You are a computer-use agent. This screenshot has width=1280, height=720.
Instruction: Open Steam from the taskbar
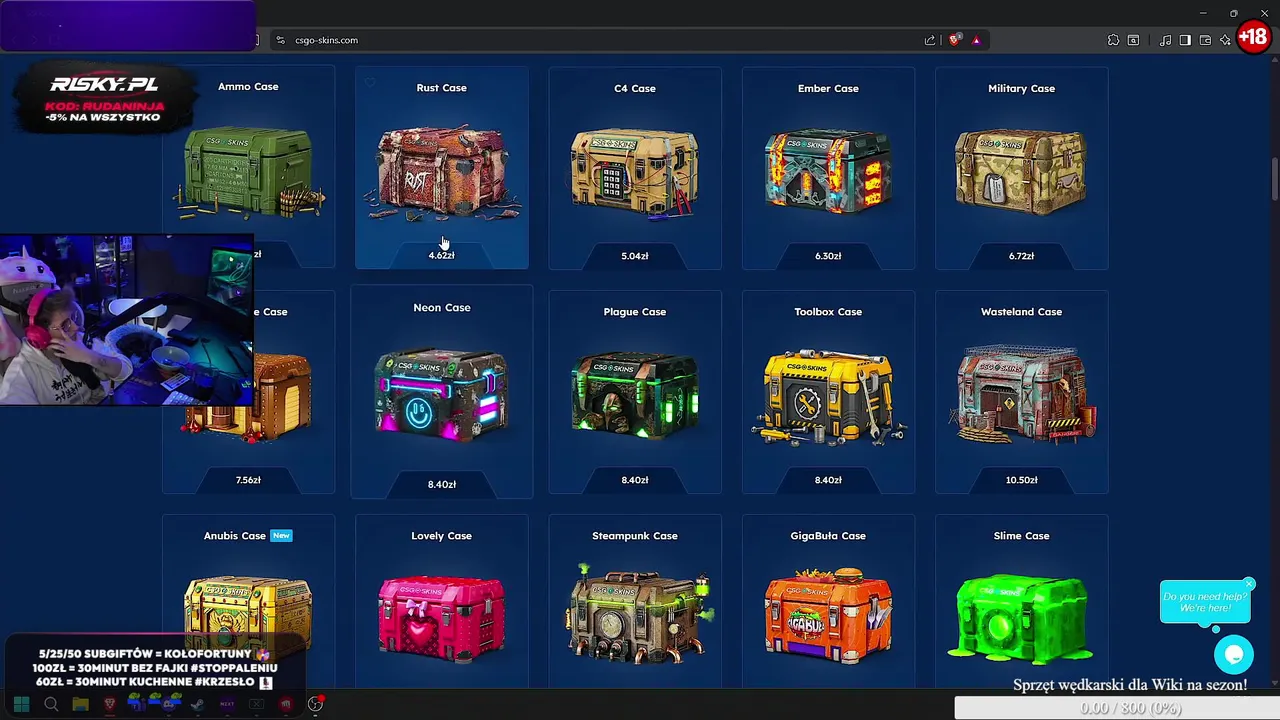tap(198, 704)
